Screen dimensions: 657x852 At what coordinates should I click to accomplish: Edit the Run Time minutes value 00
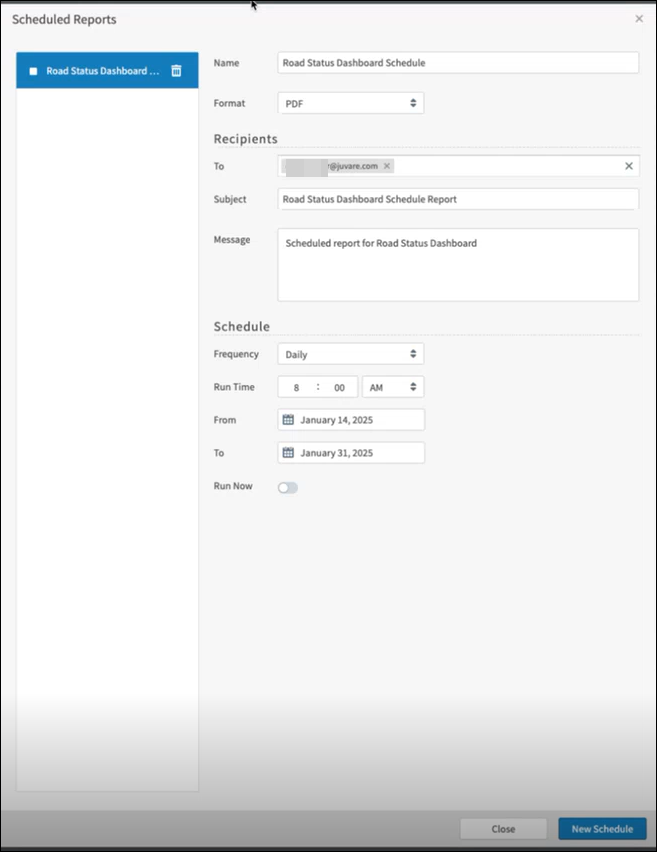click(x=340, y=387)
